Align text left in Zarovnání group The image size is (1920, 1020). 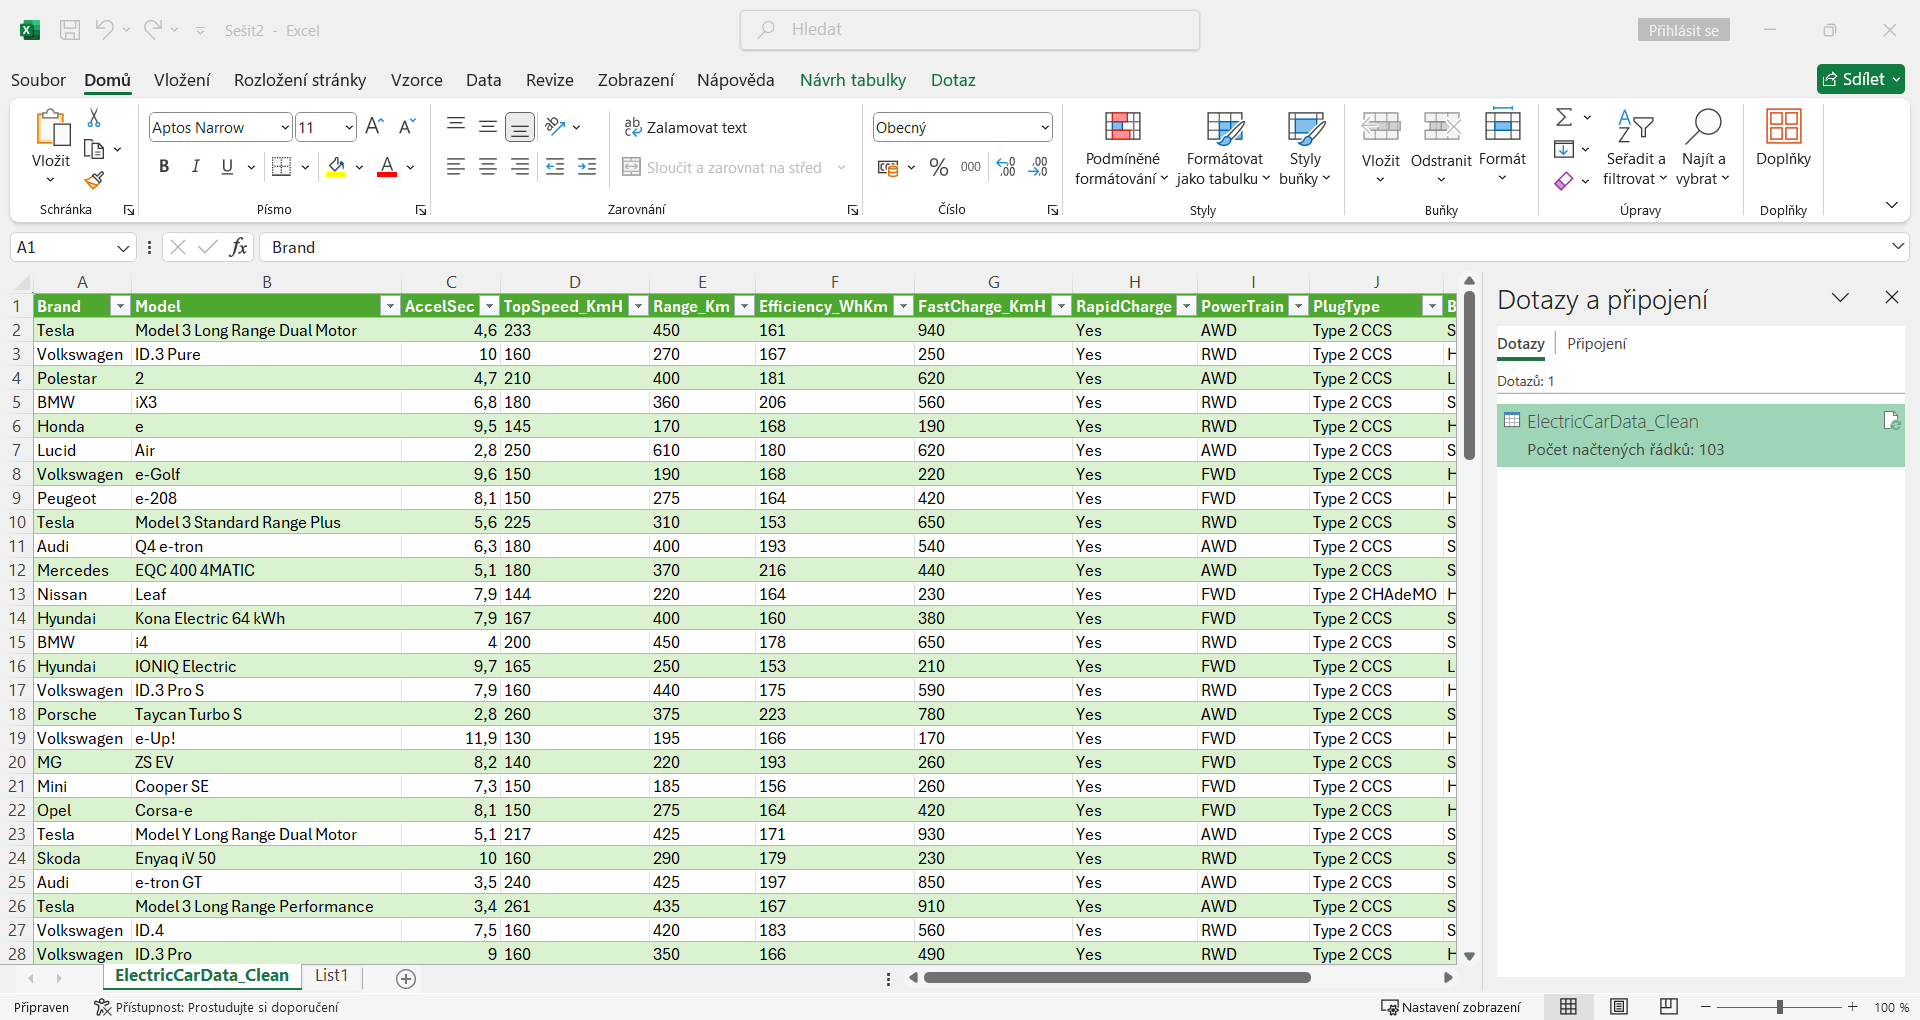pos(456,167)
